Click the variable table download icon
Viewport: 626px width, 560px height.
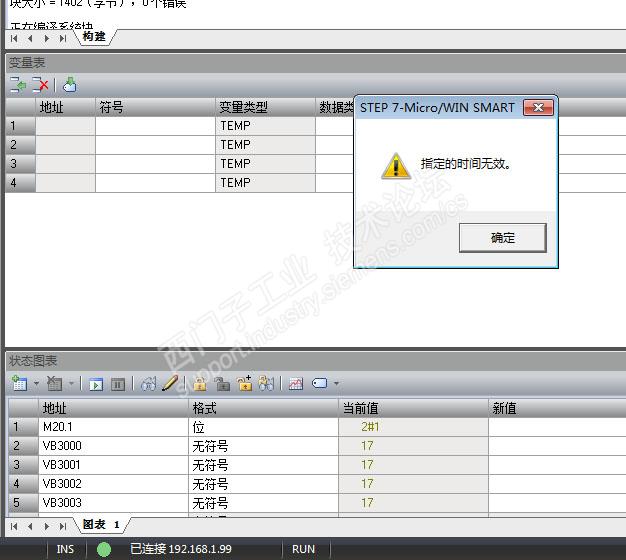tap(70, 85)
